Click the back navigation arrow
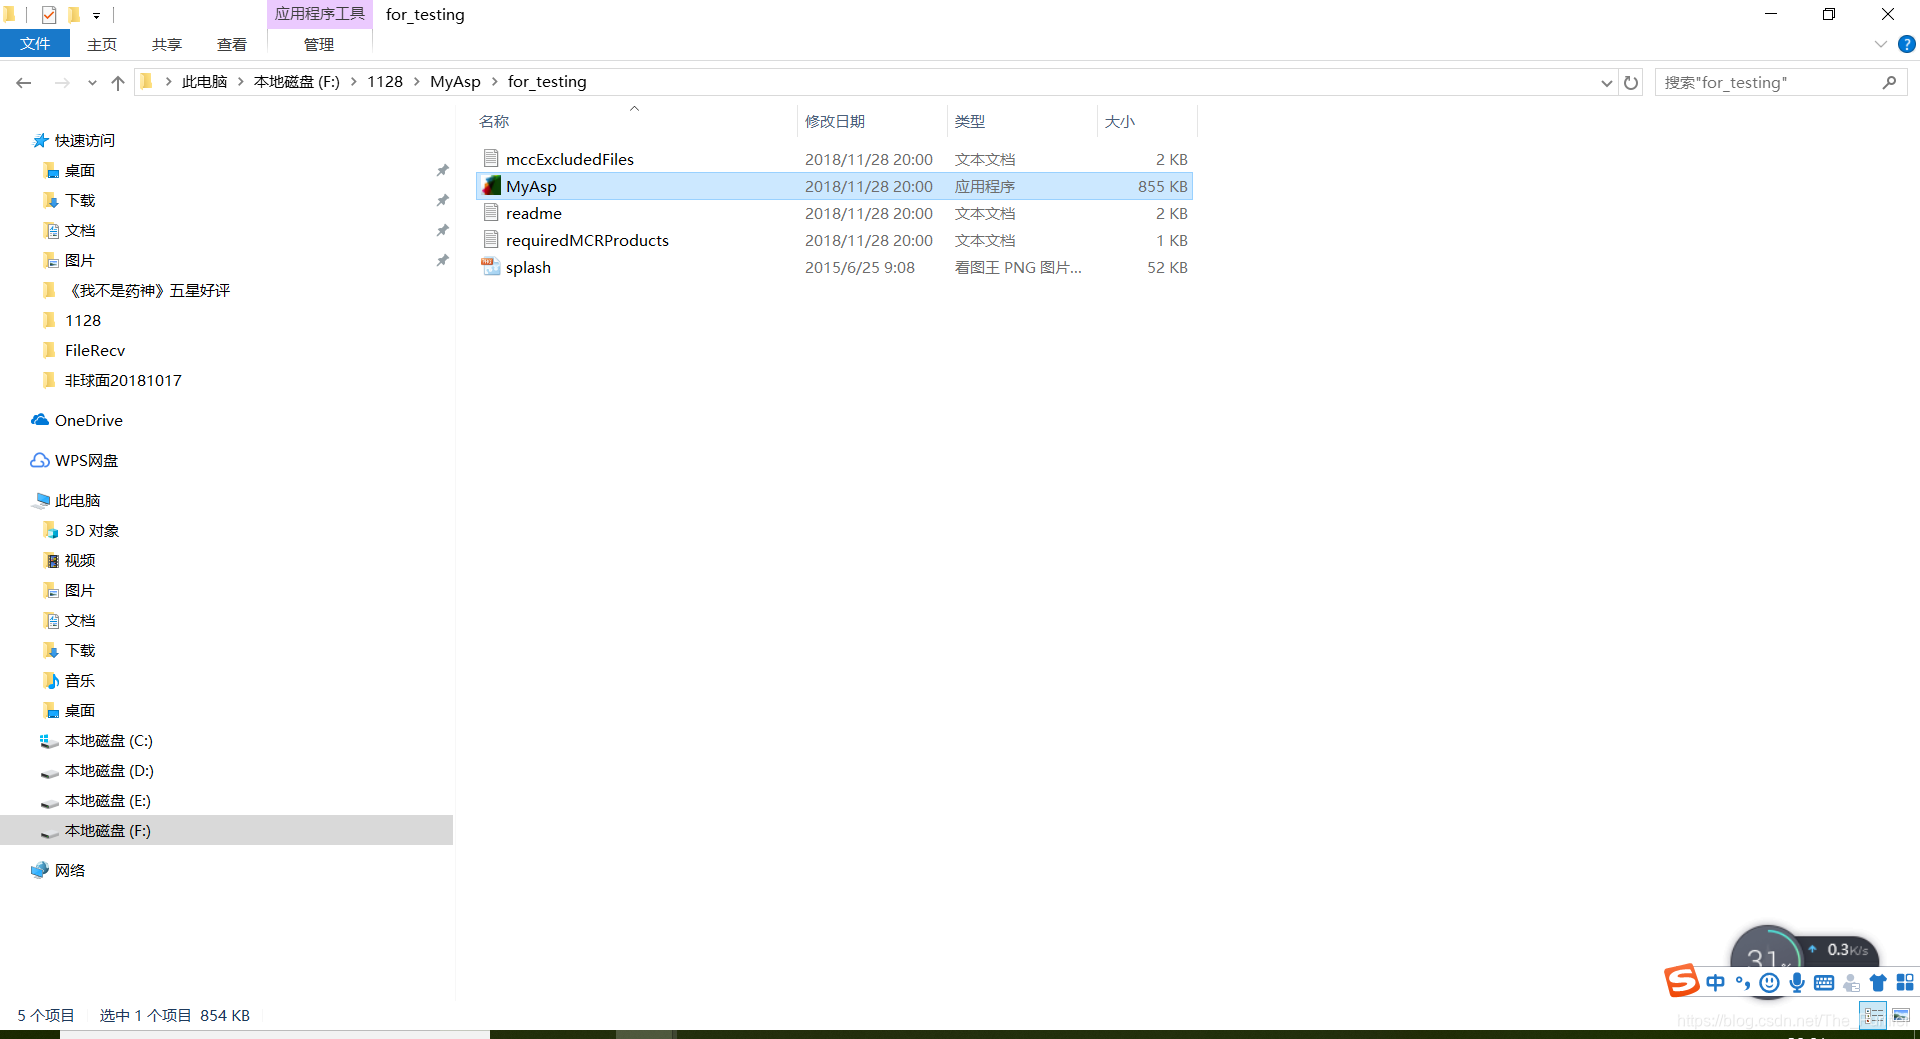 [24, 82]
